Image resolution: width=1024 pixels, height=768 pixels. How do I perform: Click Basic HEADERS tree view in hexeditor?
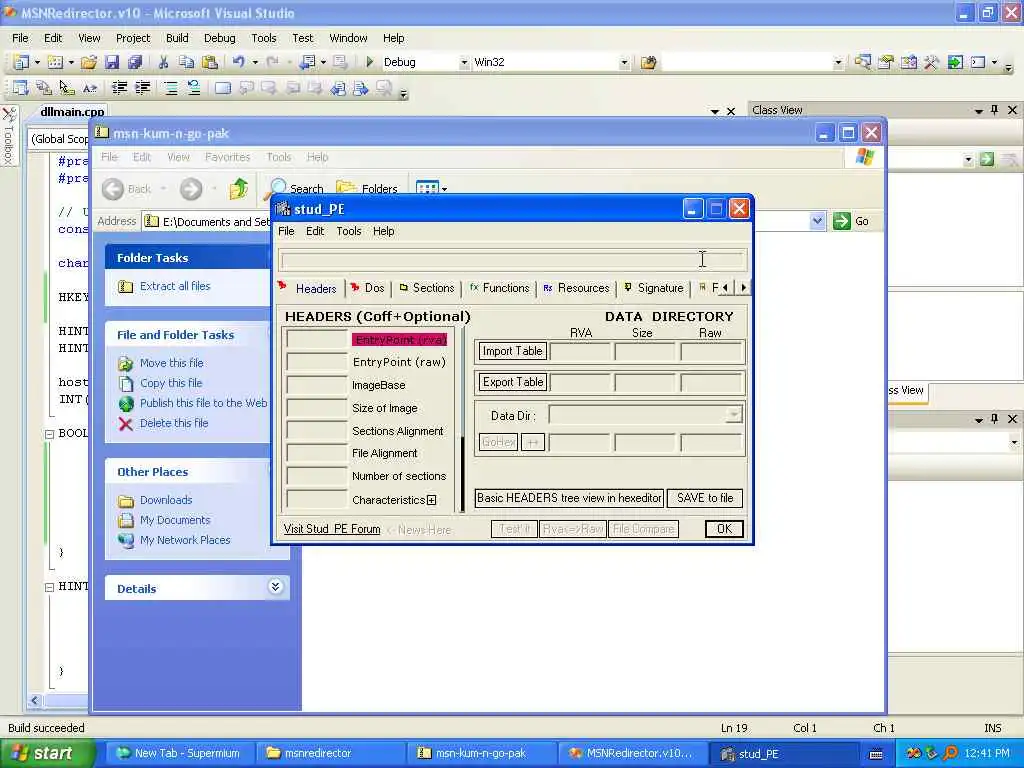tap(569, 498)
